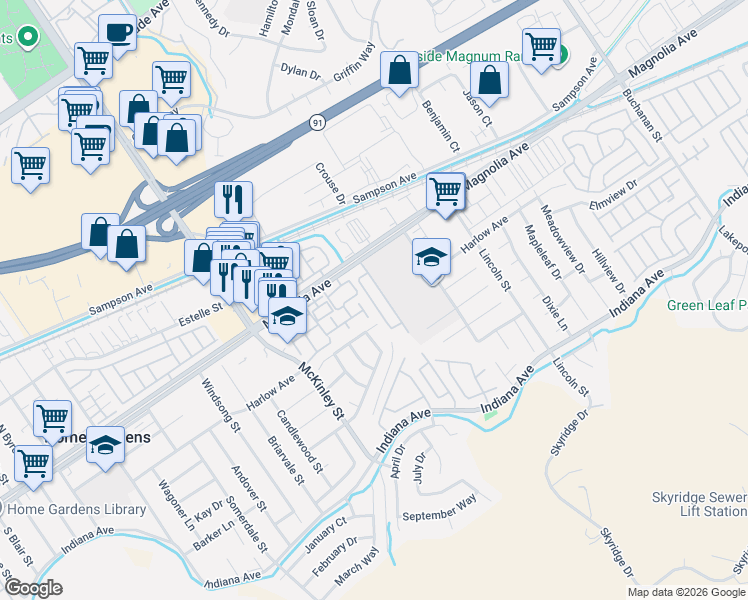Select the grocery cart marker above Home Gardens label

point(52,421)
